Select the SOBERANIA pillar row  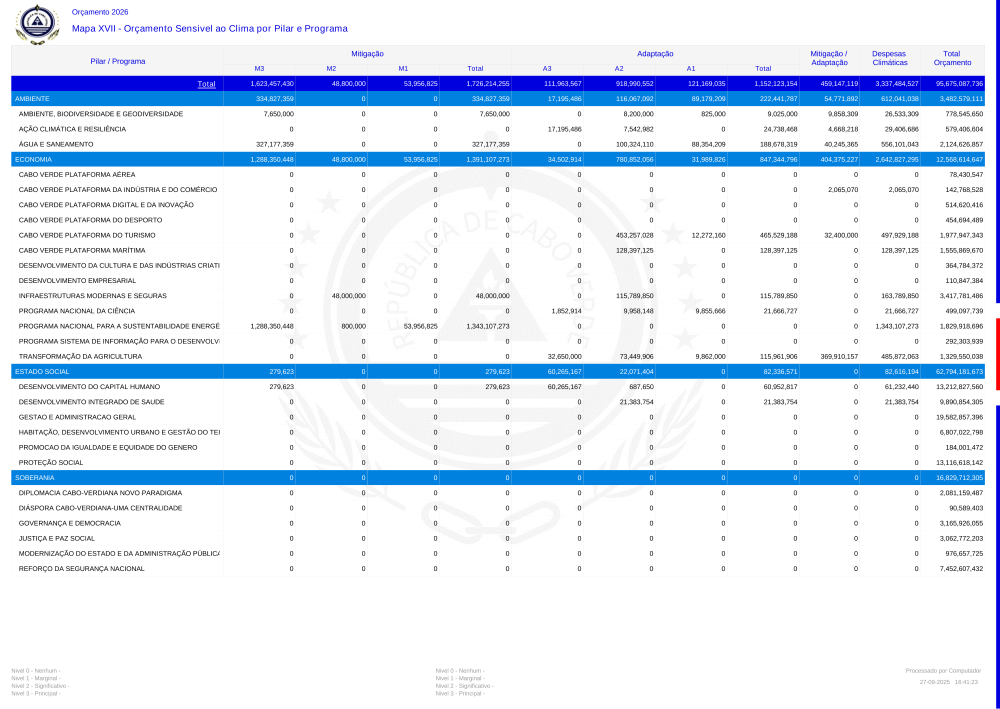[35, 478]
